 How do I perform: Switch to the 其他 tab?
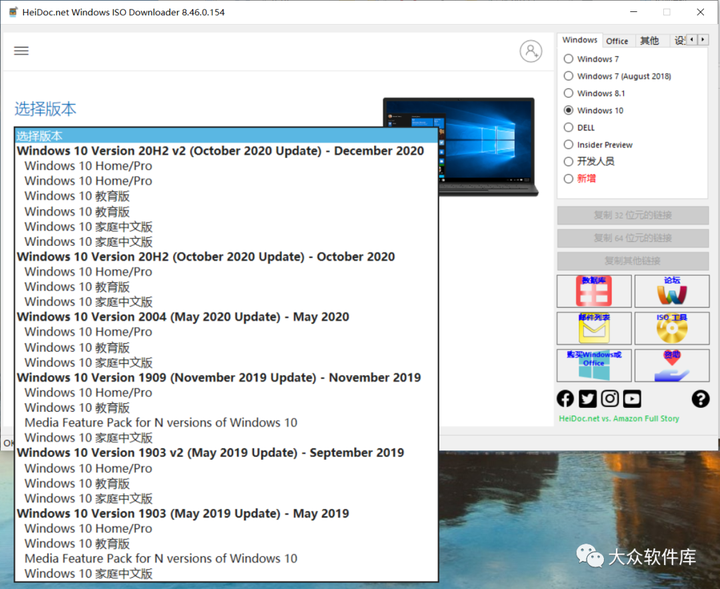[x=649, y=41]
